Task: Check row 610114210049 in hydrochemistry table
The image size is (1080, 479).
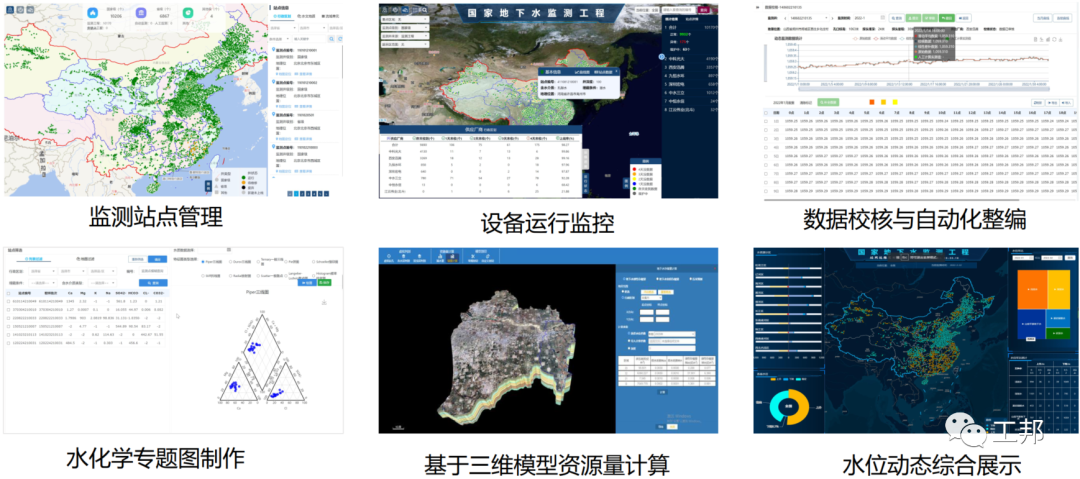Action: point(8,301)
